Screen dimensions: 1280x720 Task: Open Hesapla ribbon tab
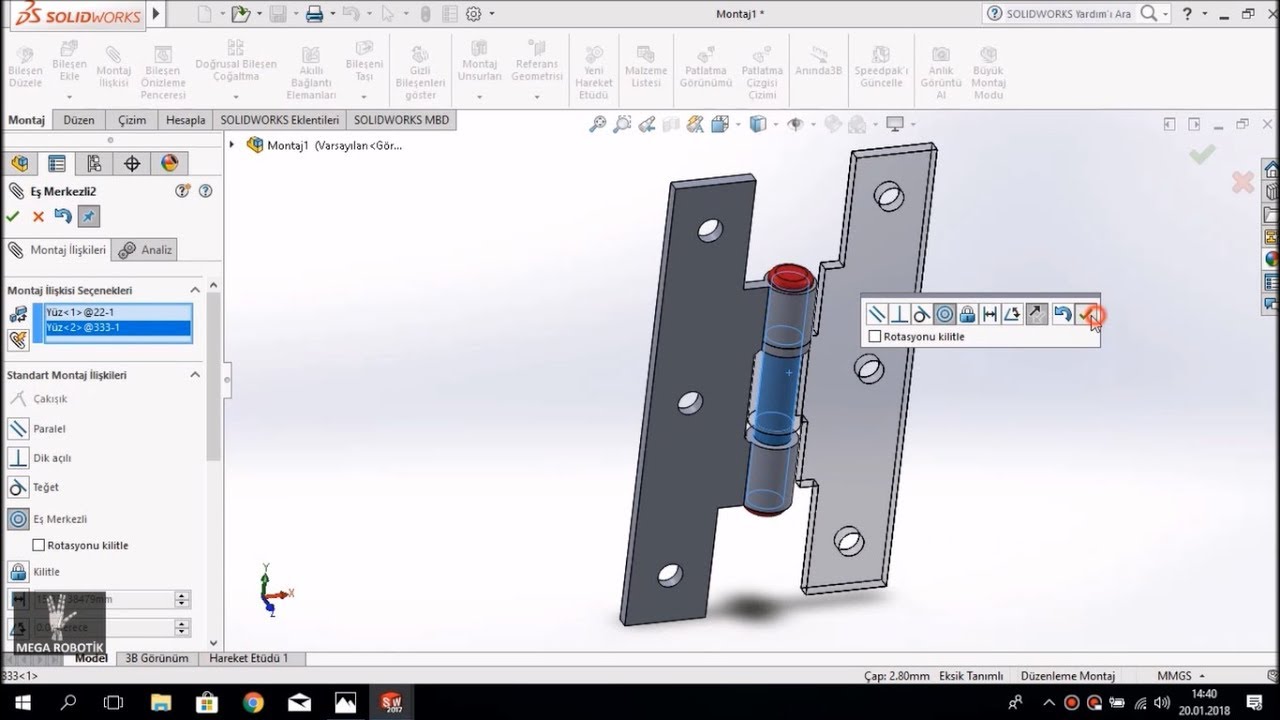point(186,120)
